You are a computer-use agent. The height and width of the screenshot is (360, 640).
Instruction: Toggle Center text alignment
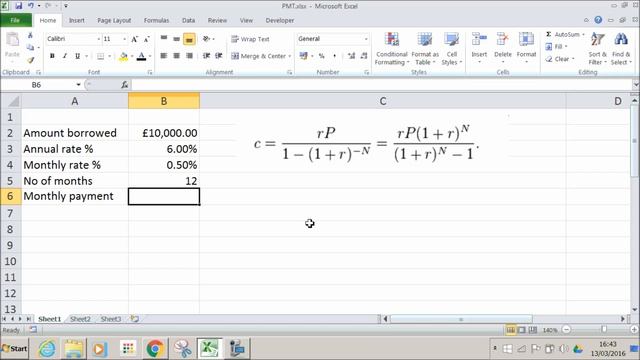click(176, 56)
